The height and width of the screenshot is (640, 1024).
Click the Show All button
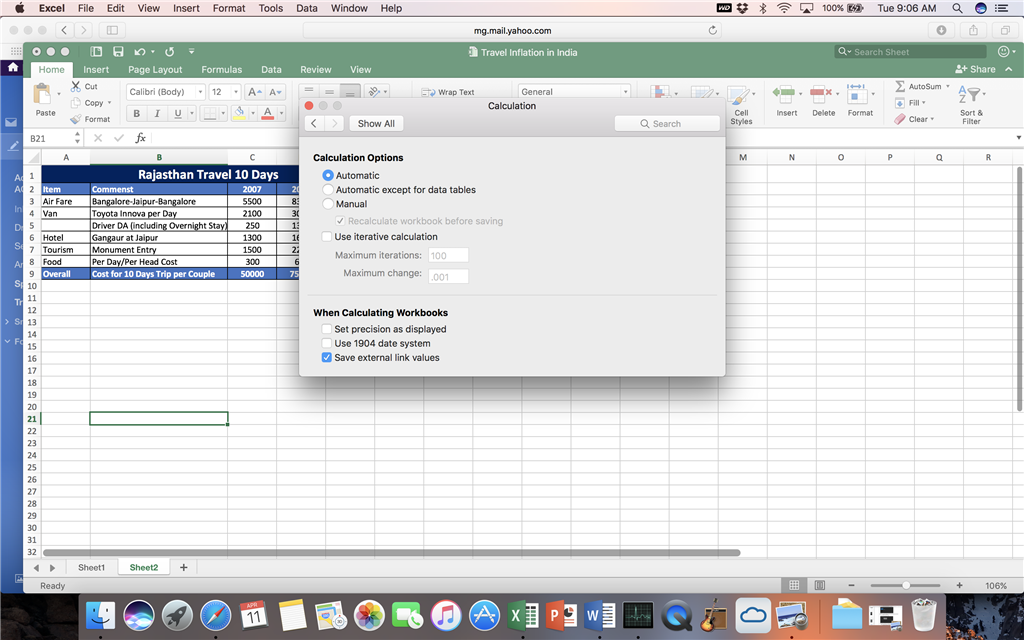(x=376, y=123)
